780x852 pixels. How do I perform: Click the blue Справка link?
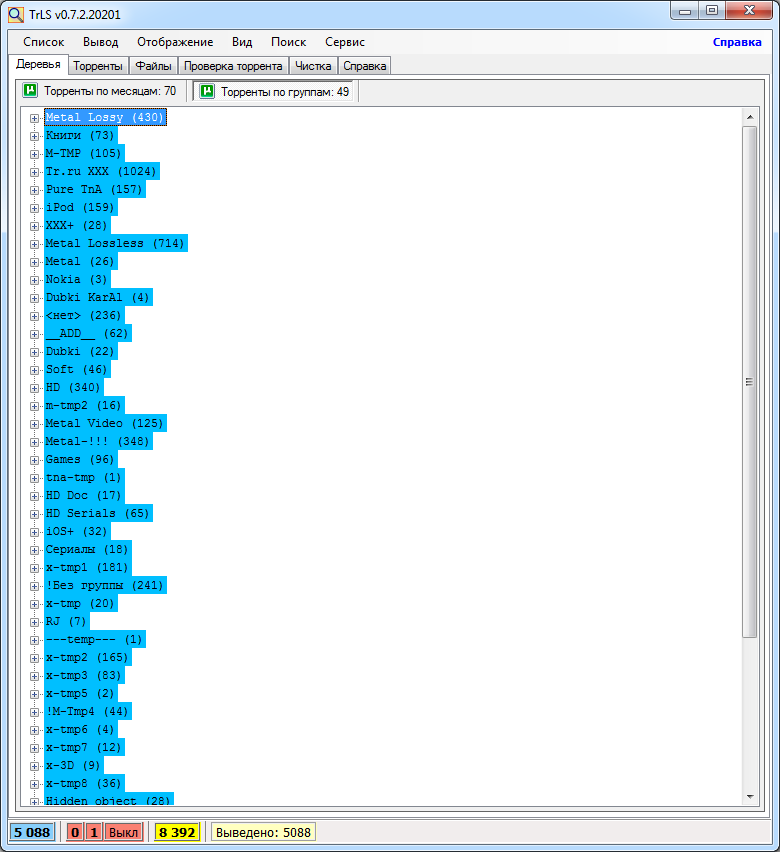click(737, 42)
